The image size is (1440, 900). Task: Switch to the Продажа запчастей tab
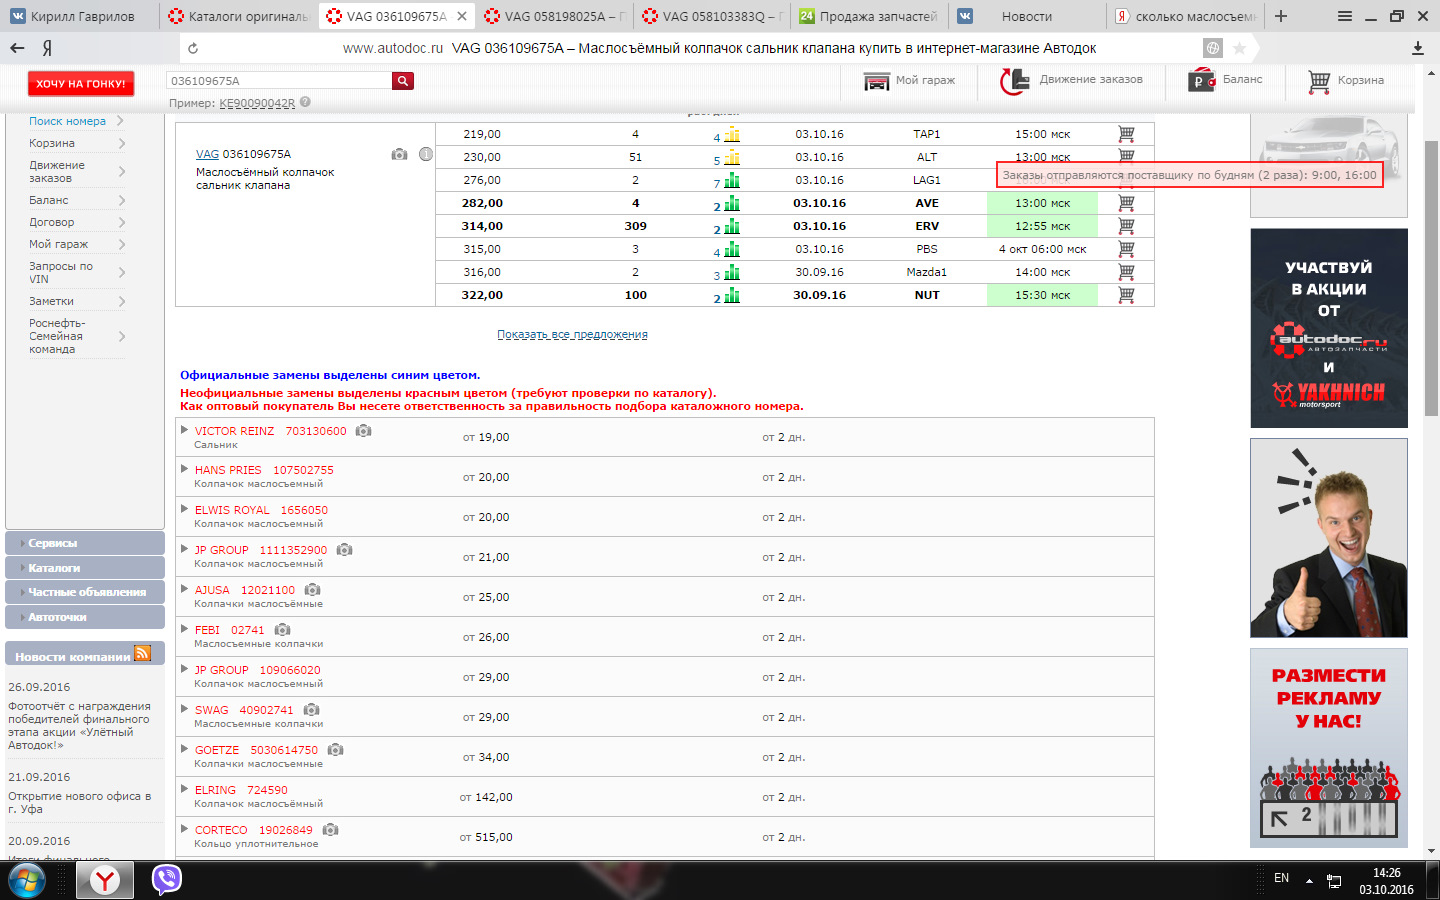point(870,16)
